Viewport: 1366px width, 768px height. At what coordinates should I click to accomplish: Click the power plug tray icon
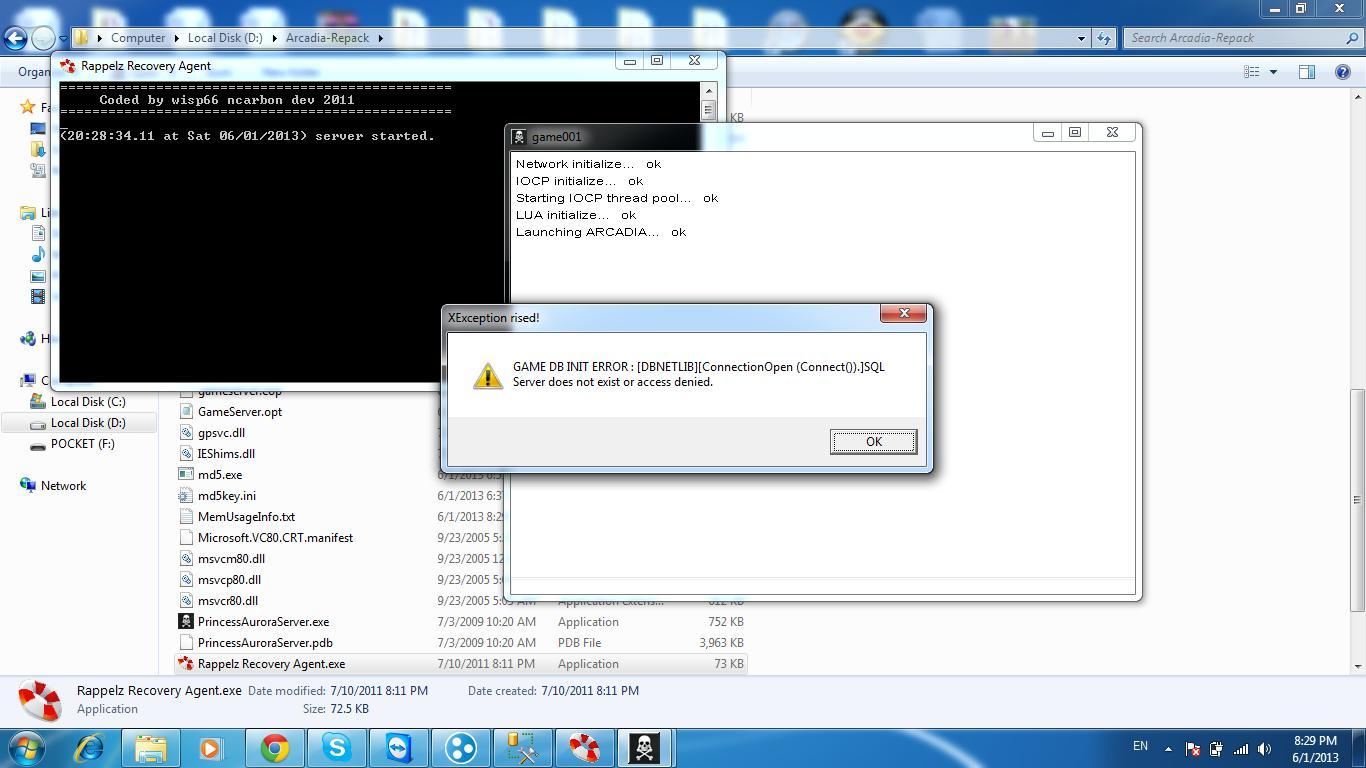tap(1216, 749)
